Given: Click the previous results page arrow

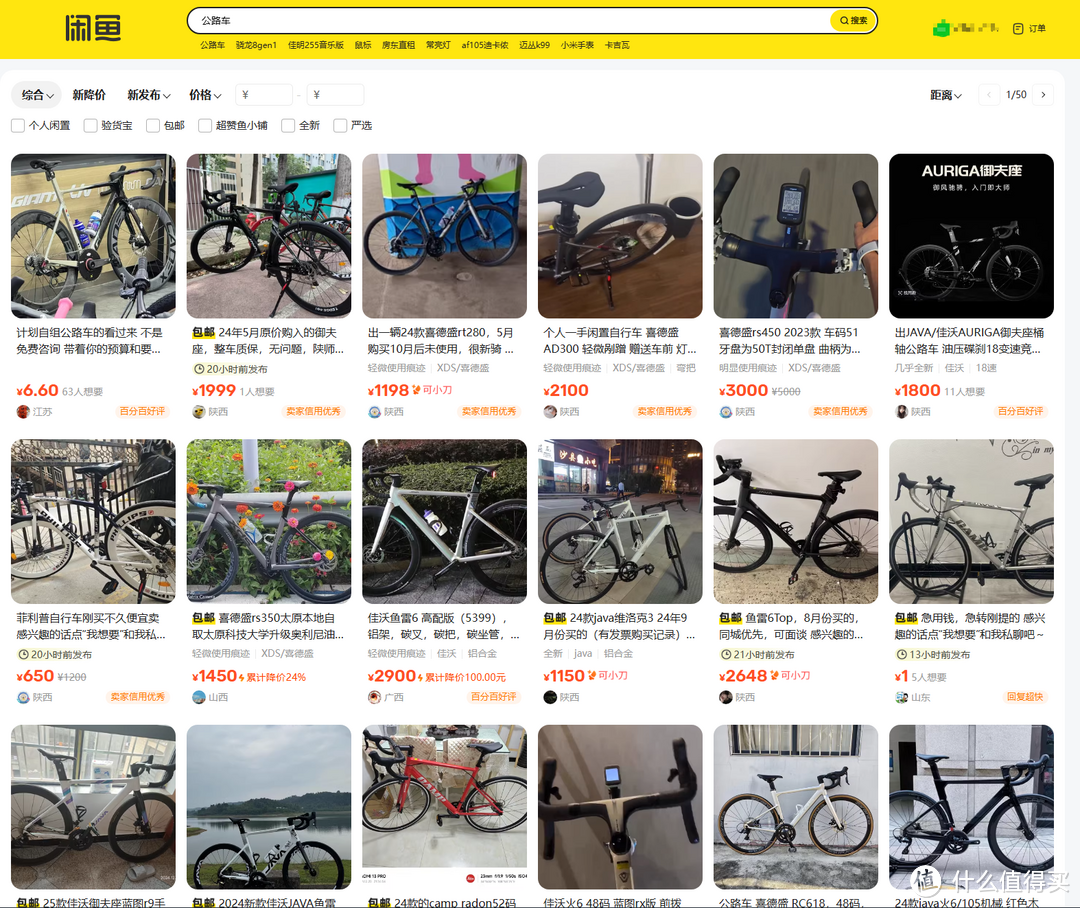Looking at the screenshot, I should pyautogui.click(x=990, y=95).
